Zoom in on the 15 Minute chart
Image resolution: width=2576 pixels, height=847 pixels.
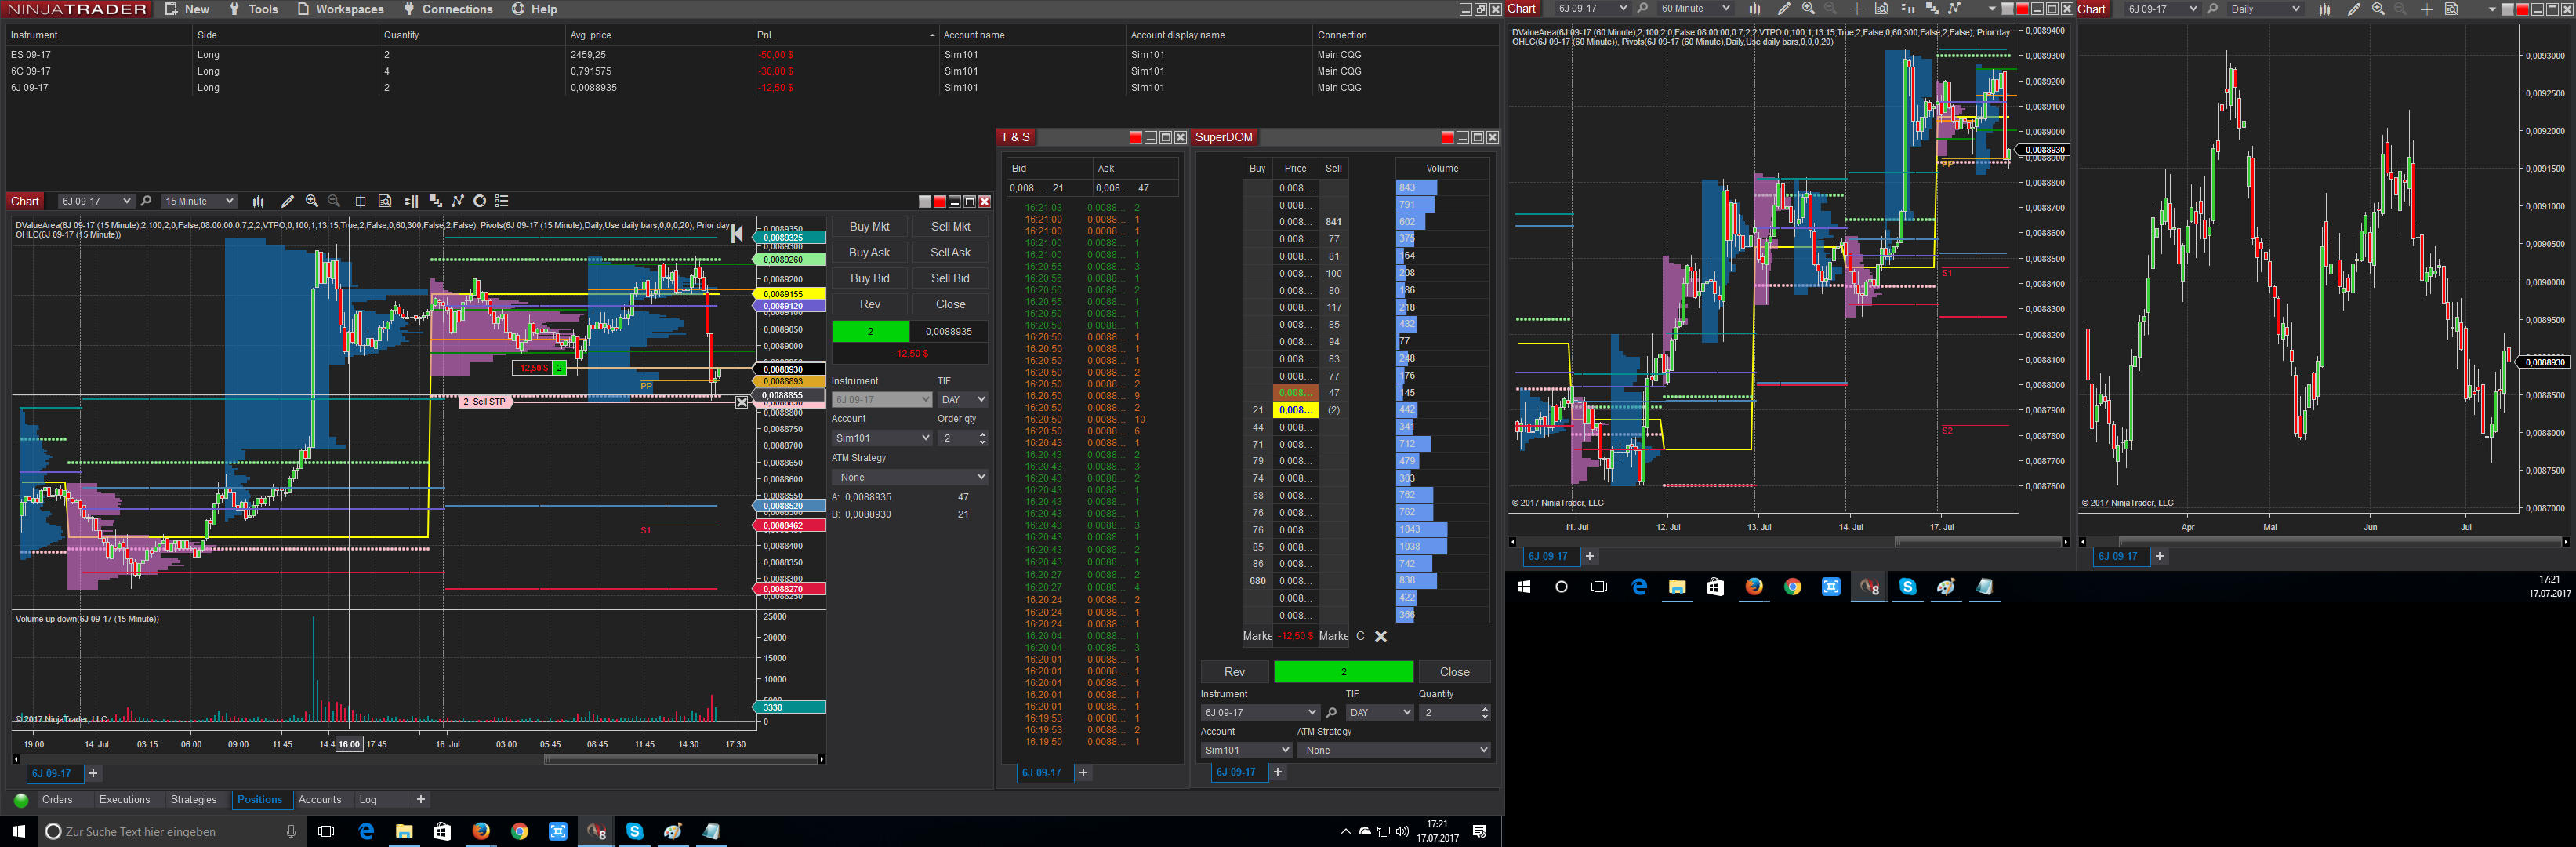312,201
